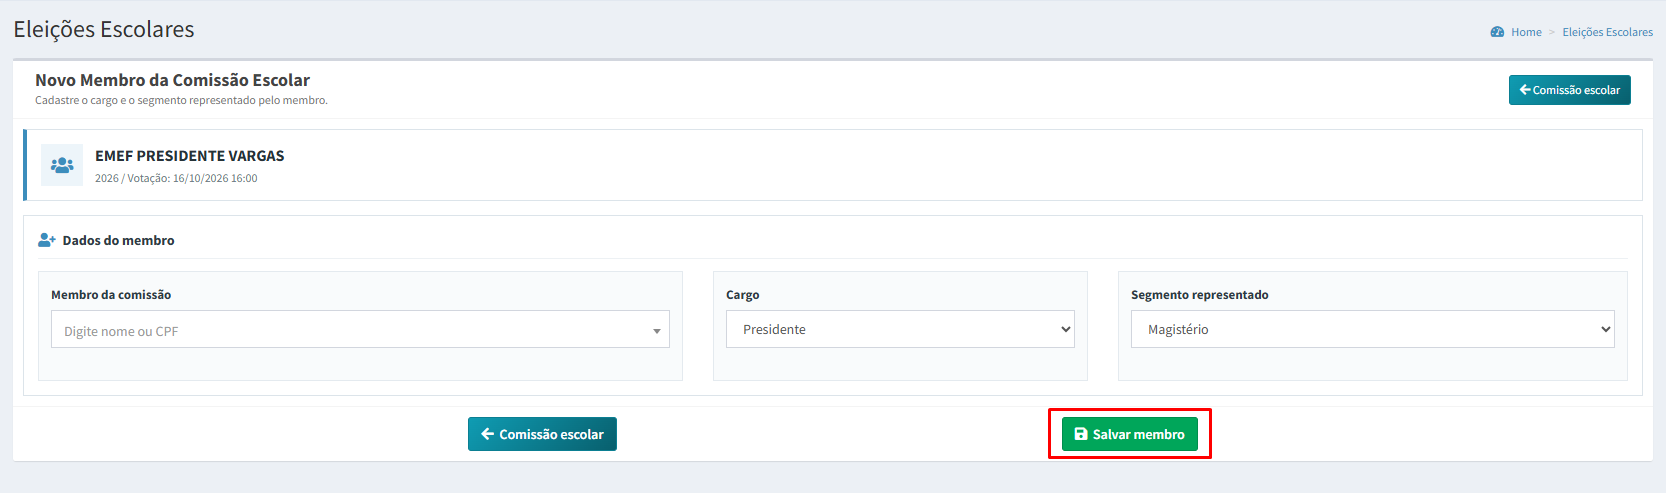Click the Segmento representado field label
The width and height of the screenshot is (1666, 493).
1199,295
